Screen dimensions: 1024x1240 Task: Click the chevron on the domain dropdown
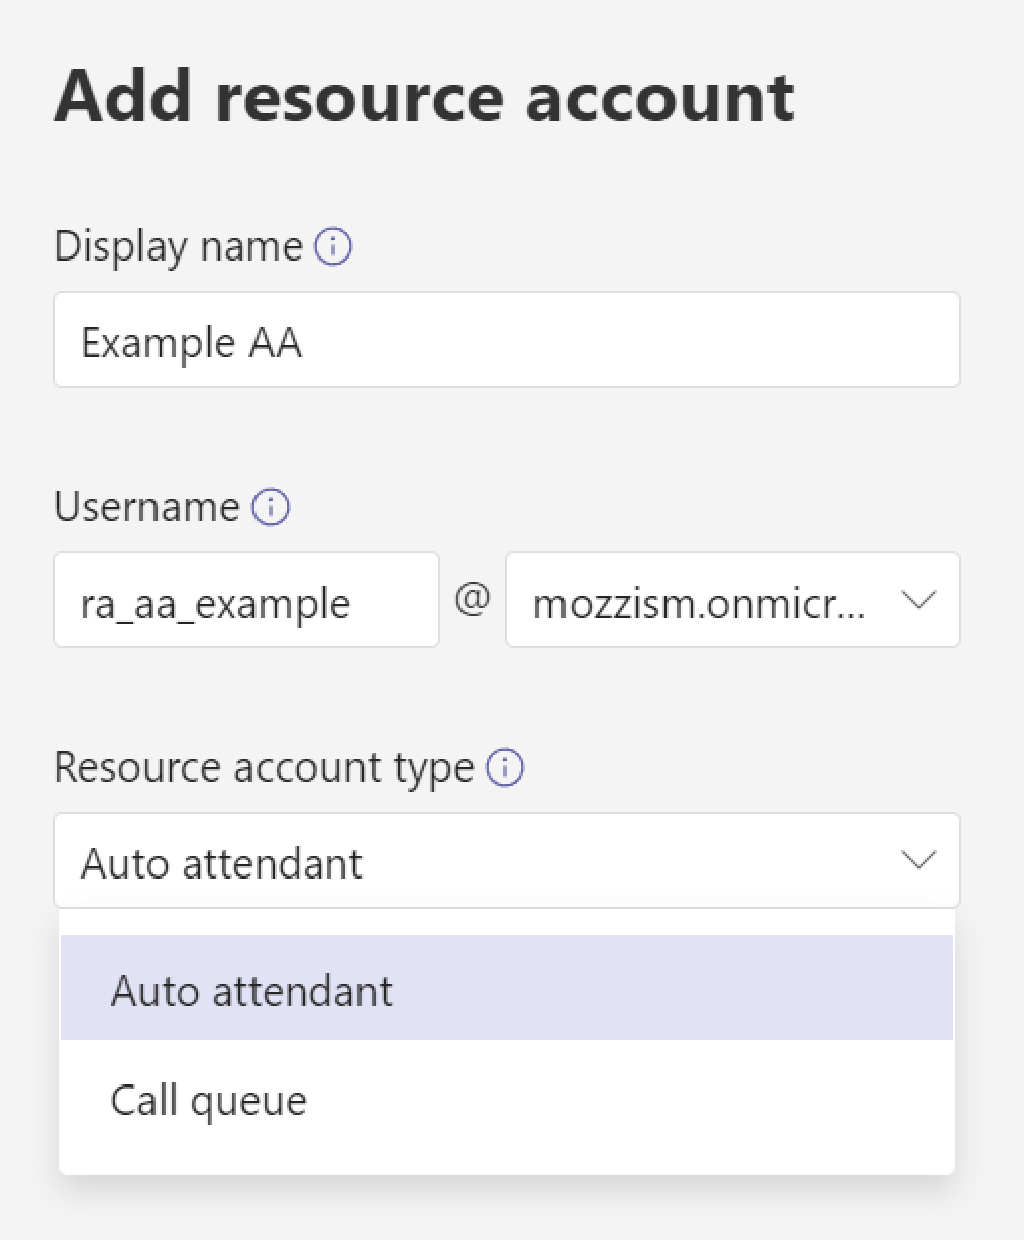point(919,600)
